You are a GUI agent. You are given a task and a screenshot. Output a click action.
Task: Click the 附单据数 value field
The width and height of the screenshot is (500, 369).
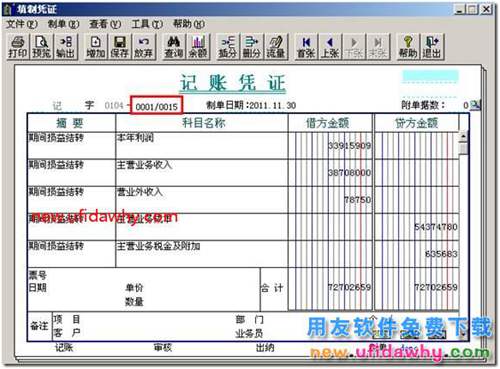coord(466,105)
